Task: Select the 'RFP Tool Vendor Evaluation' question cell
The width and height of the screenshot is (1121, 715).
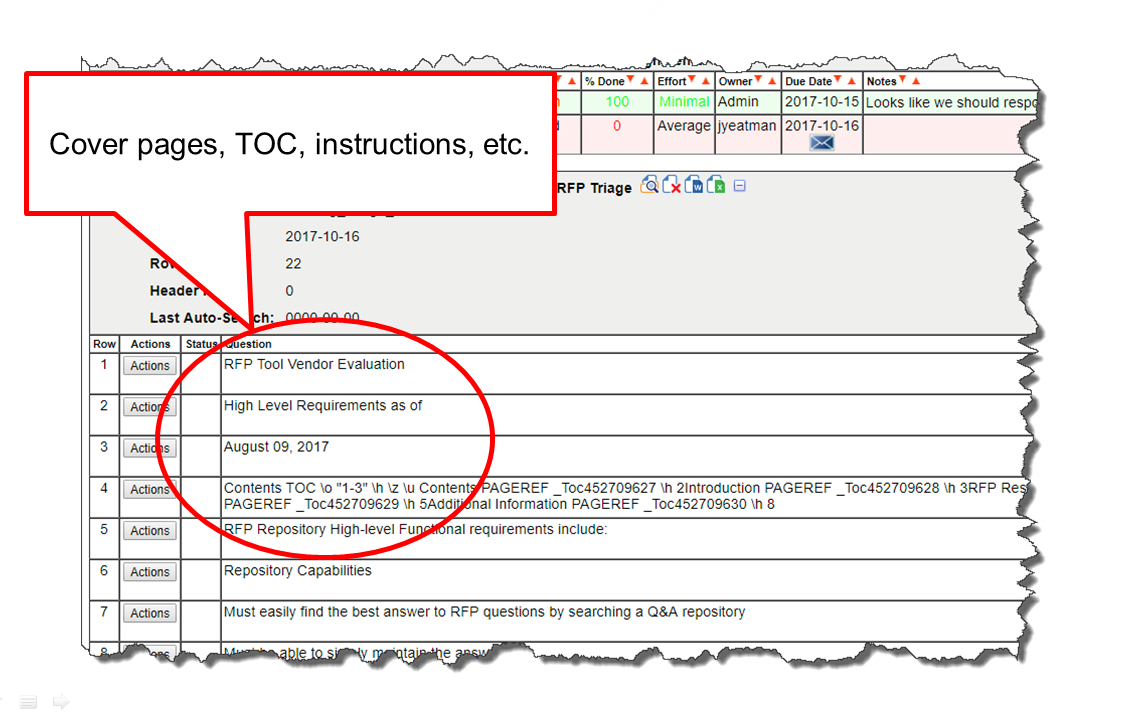Action: (x=314, y=365)
